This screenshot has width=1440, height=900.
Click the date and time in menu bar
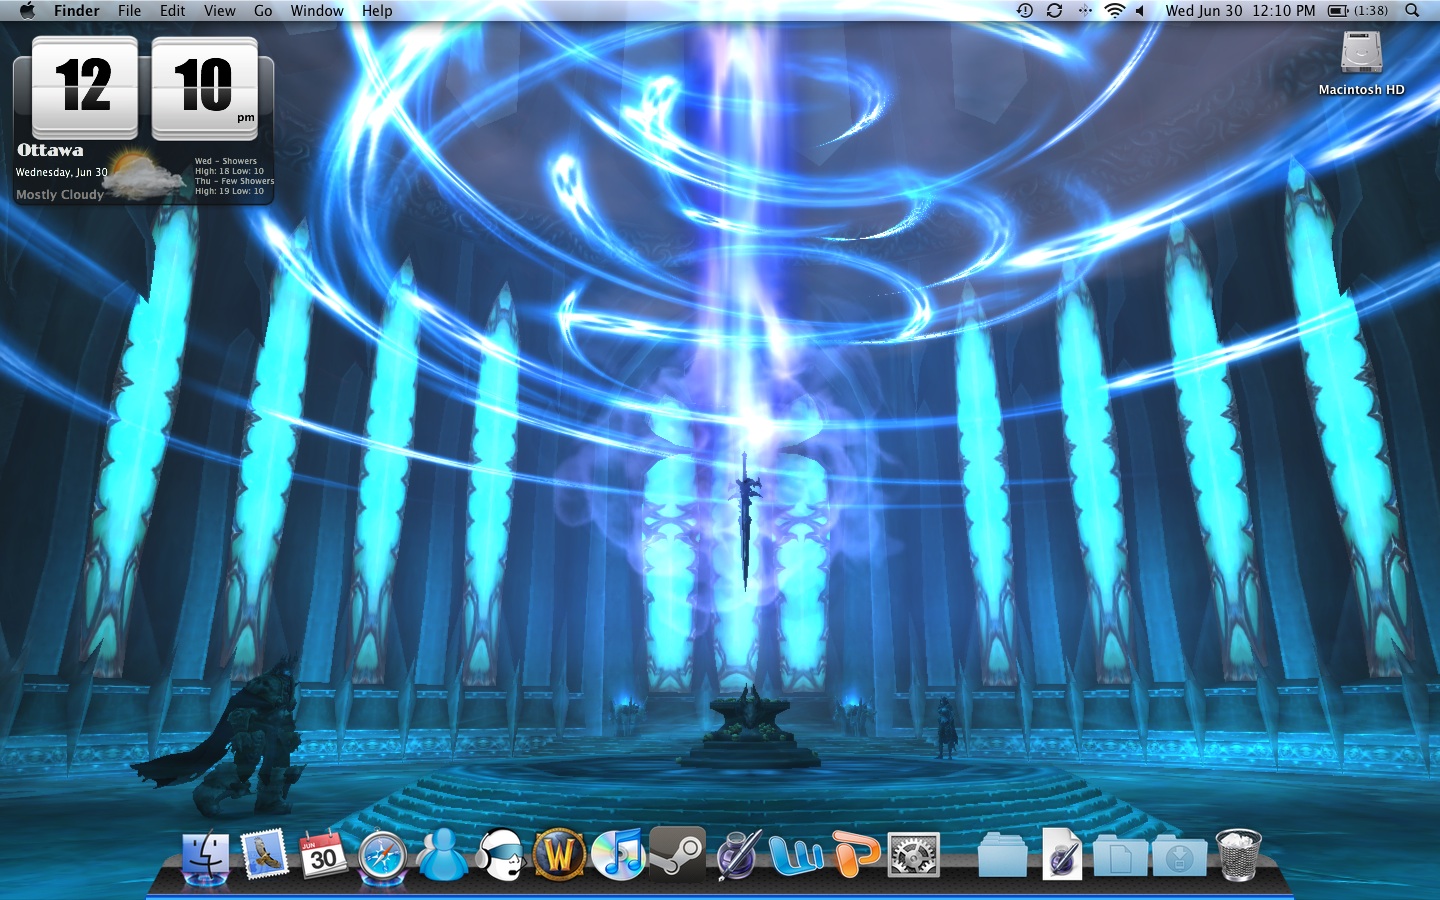[x=1240, y=10]
